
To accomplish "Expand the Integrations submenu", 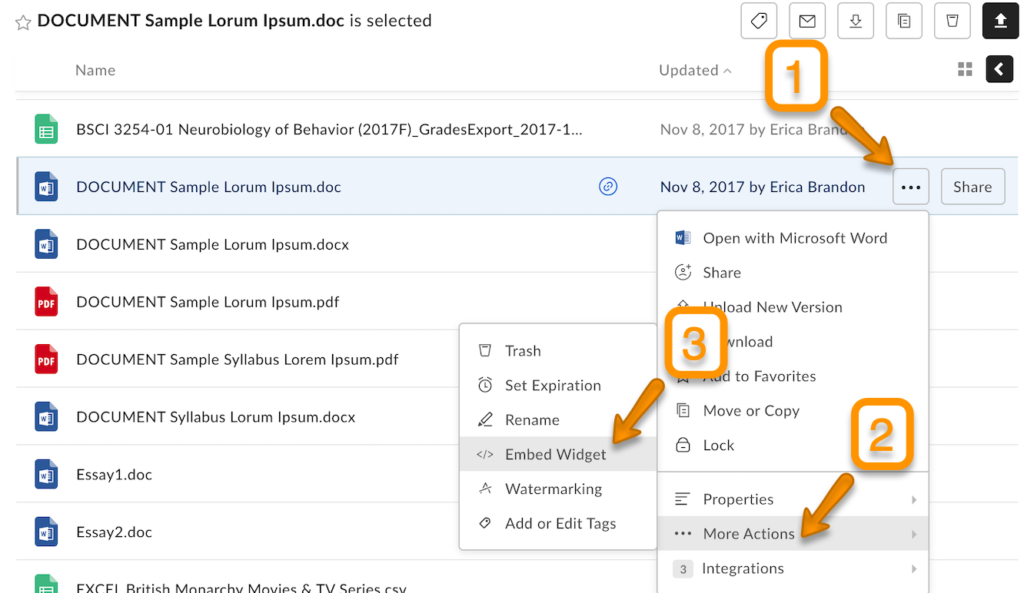I will pyautogui.click(x=742, y=568).
